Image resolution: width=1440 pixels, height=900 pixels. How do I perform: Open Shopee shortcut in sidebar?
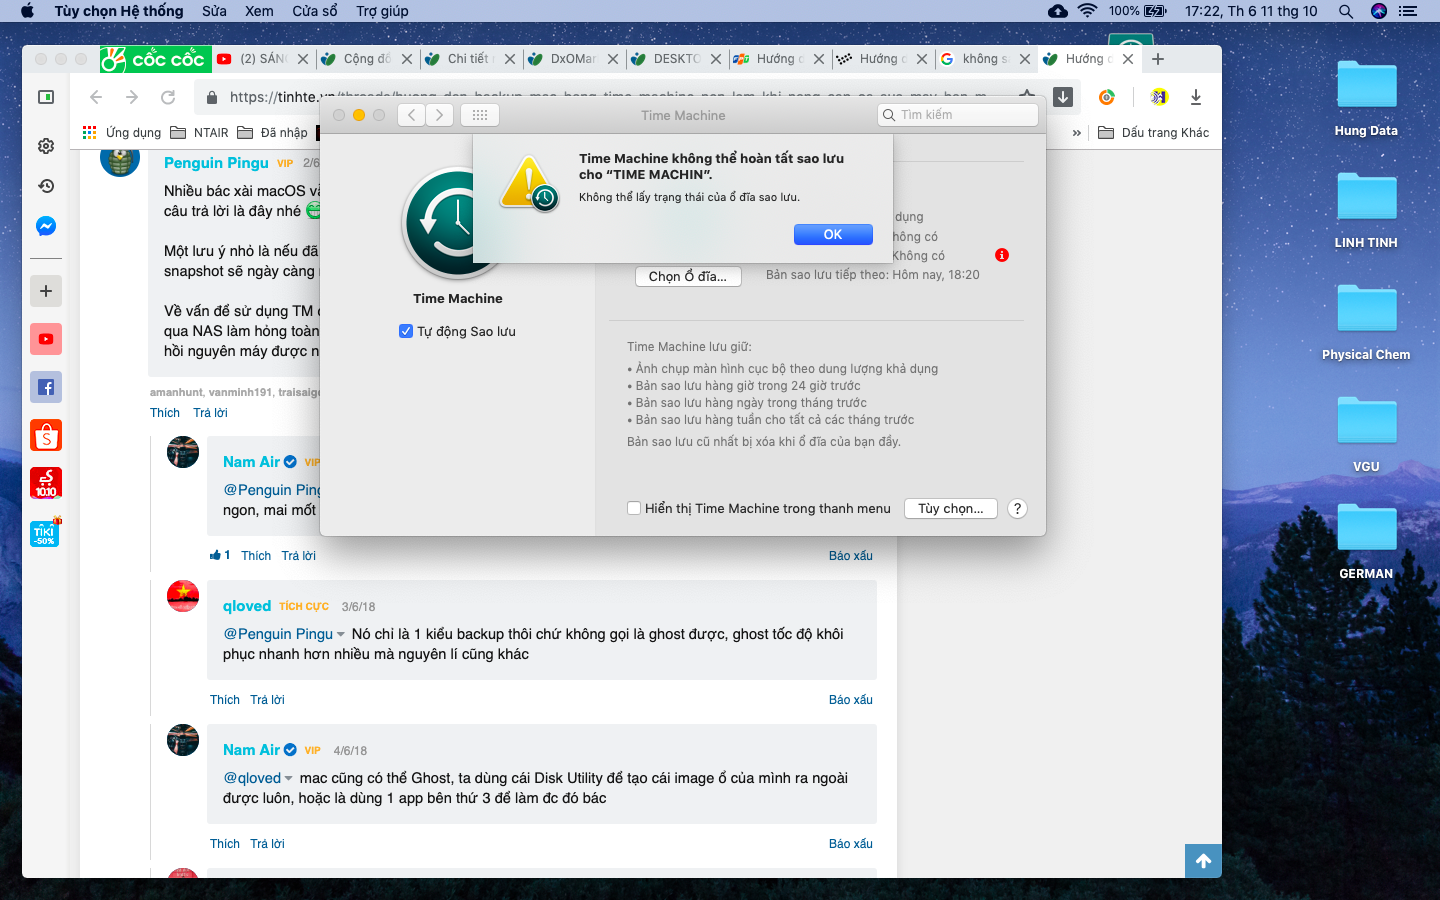tap(46, 435)
